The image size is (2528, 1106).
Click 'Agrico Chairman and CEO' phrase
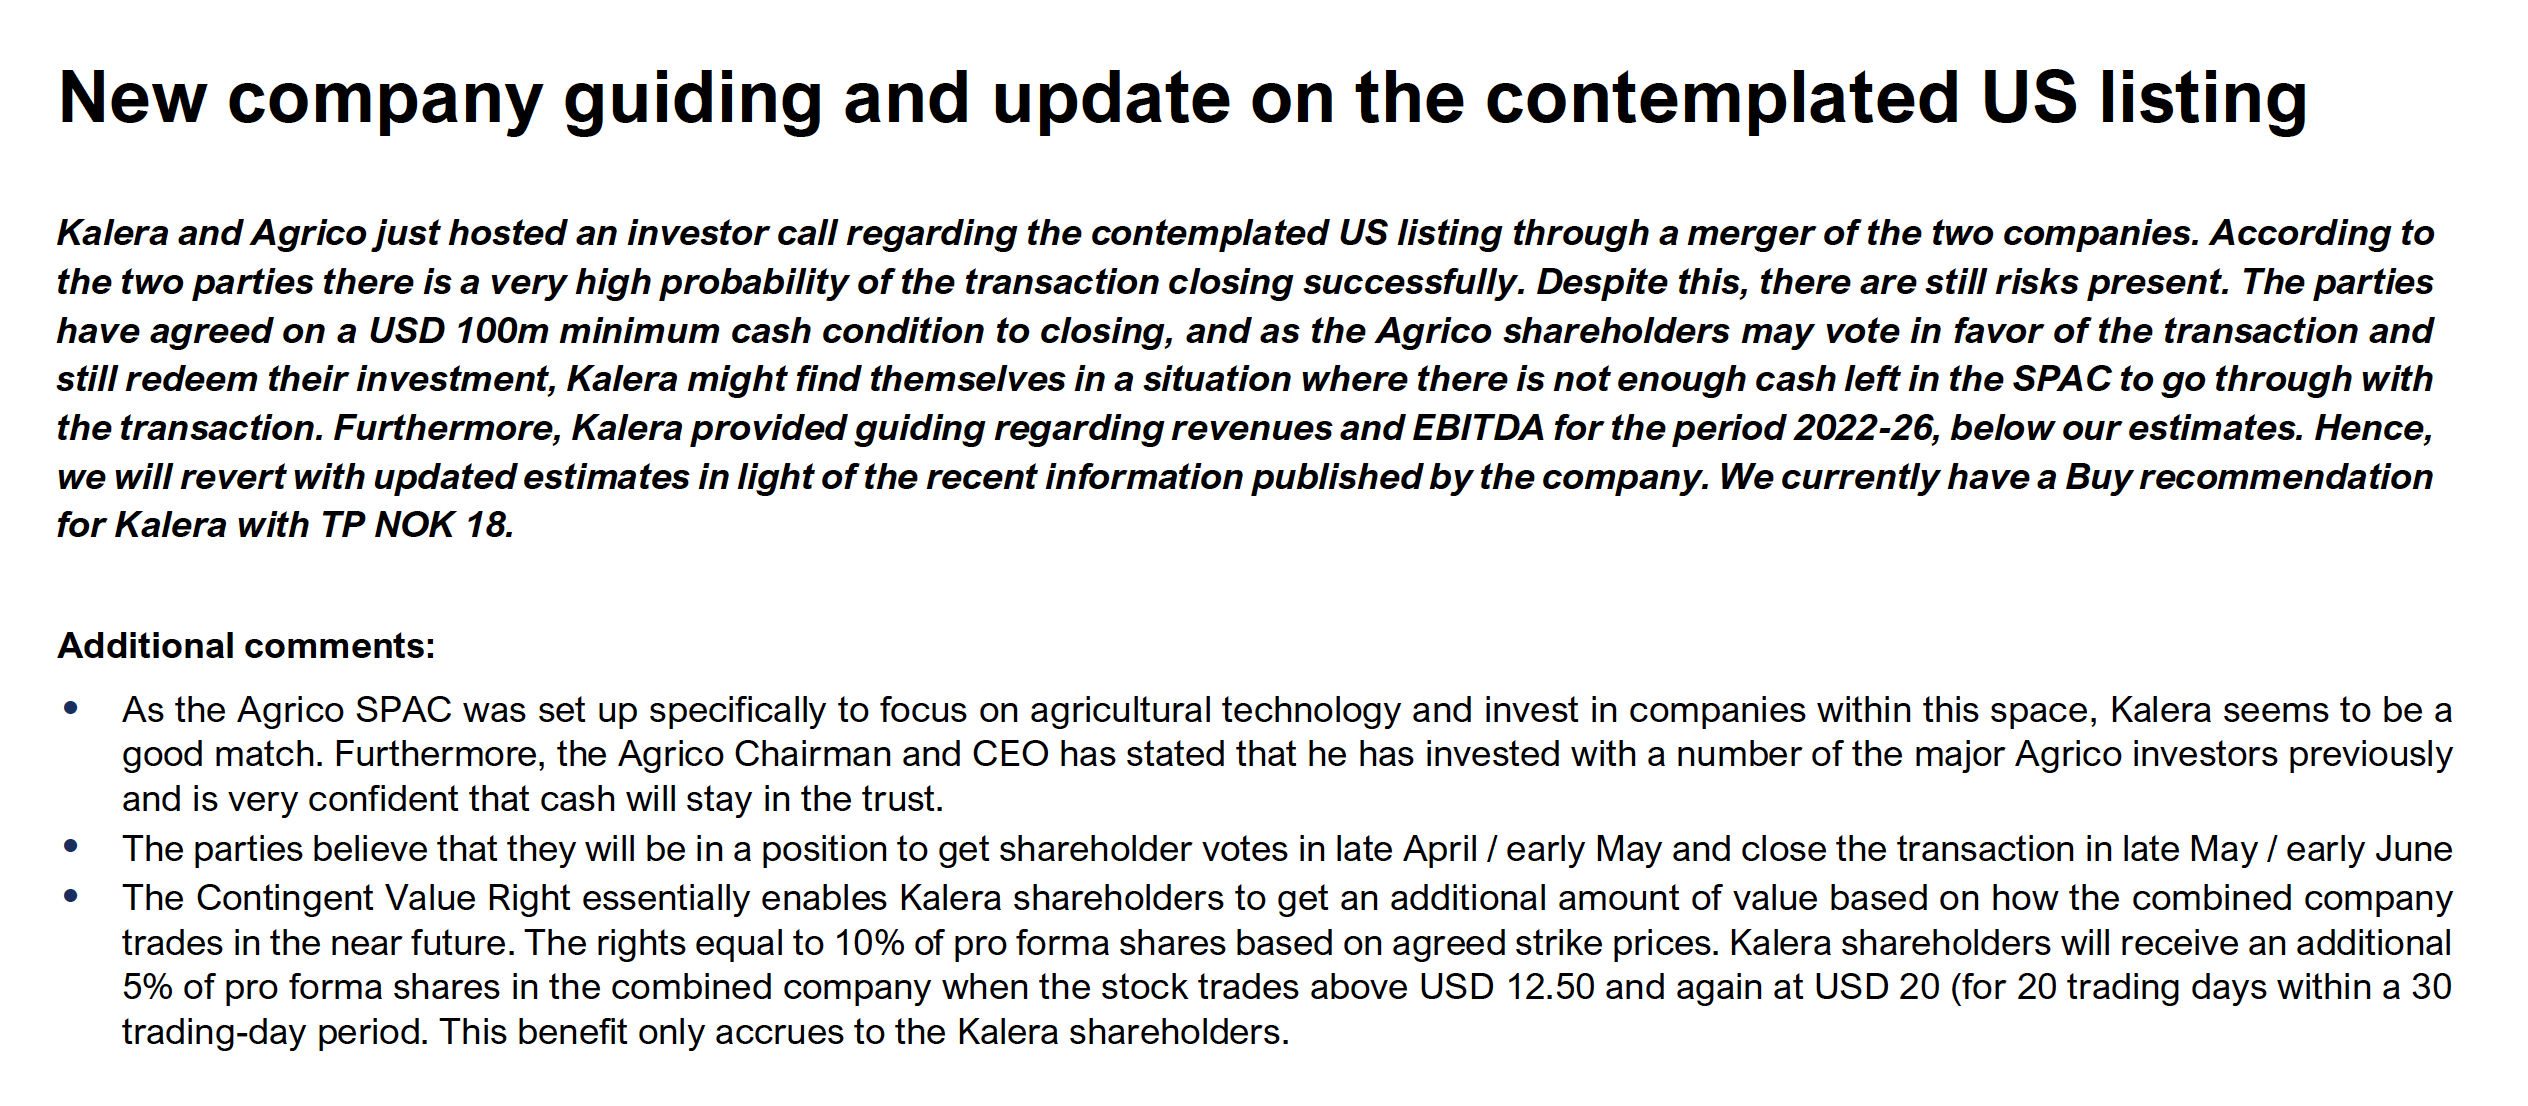(x=834, y=754)
